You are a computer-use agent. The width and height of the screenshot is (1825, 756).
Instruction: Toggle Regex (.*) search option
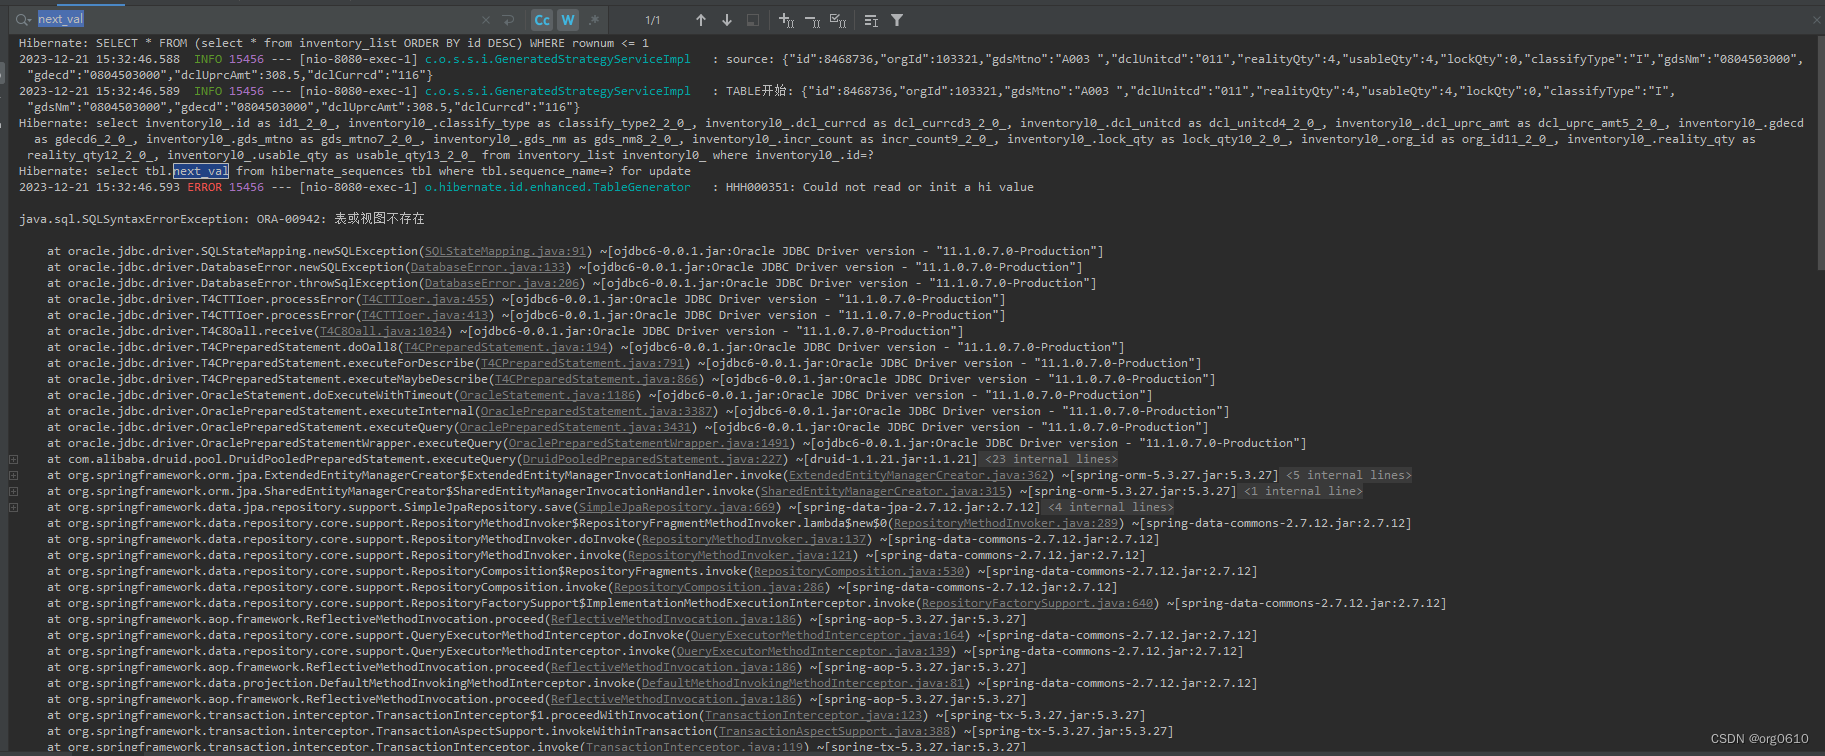(594, 20)
